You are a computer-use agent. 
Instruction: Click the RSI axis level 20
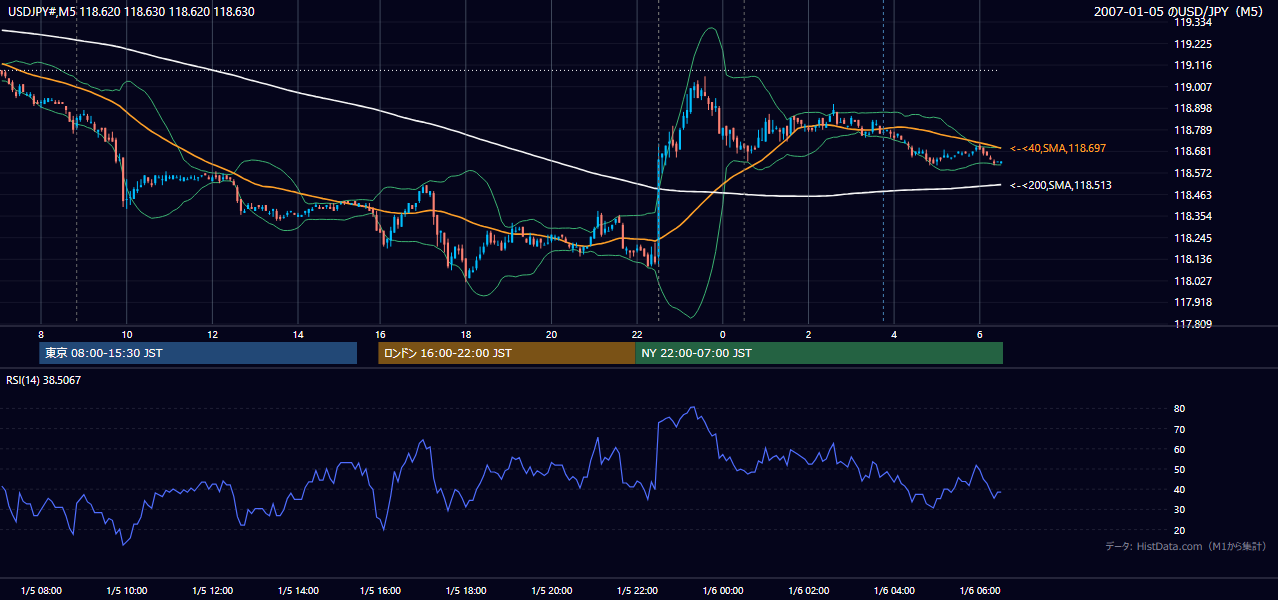1180,530
